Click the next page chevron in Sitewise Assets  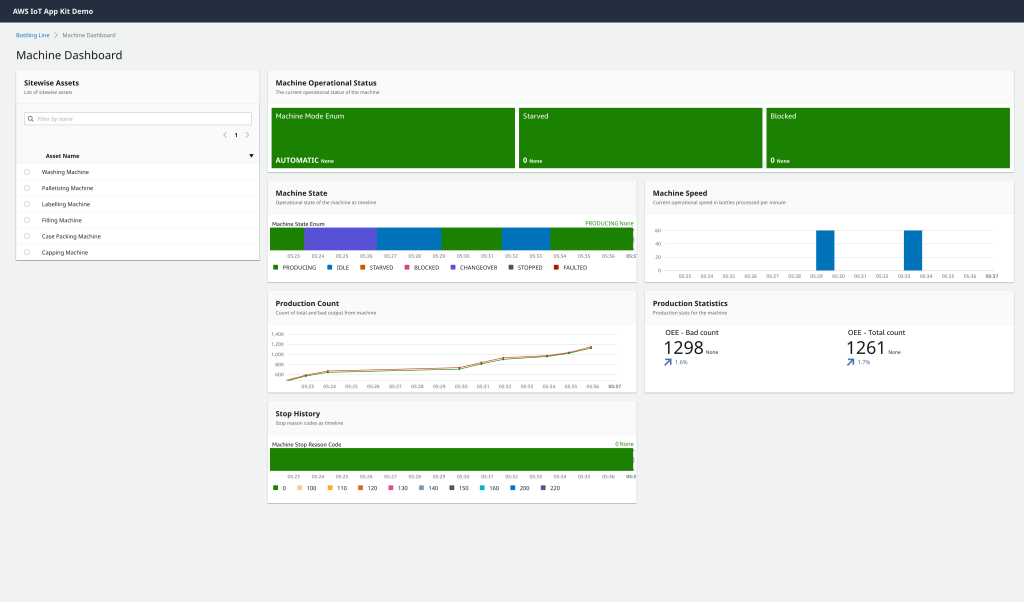tap(248, 134)
